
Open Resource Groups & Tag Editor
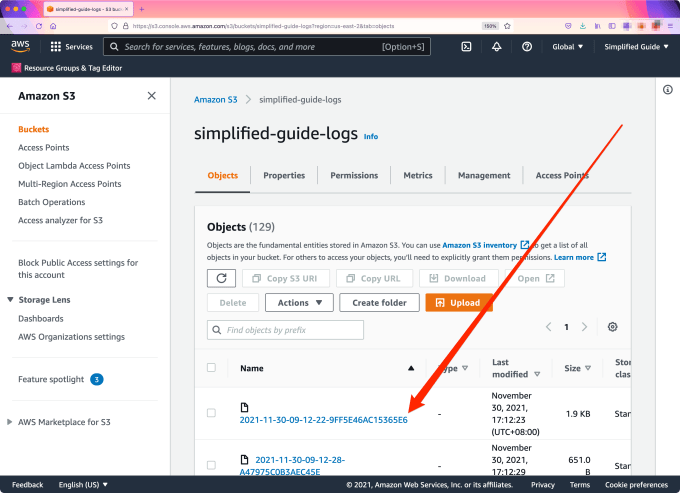tap(67, 68)
